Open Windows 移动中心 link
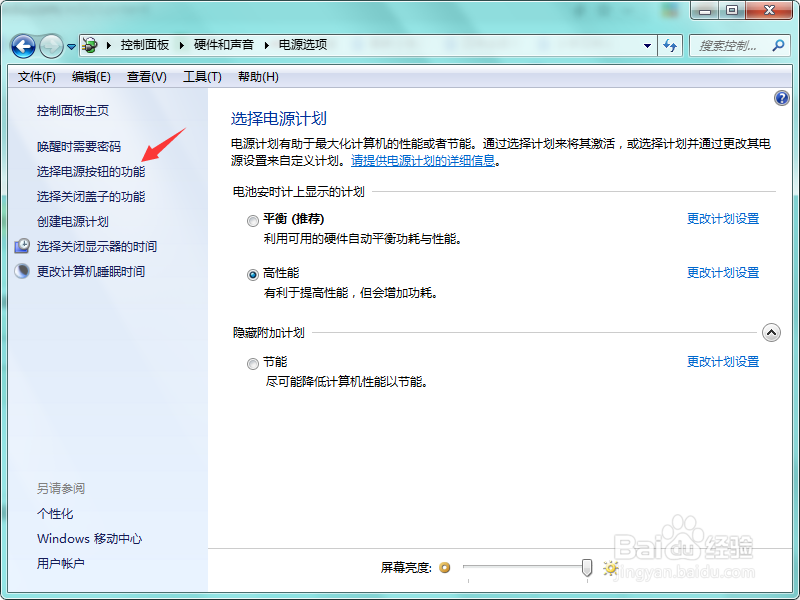Viewport: 800px width, 600px height. (x=89, y=539)
